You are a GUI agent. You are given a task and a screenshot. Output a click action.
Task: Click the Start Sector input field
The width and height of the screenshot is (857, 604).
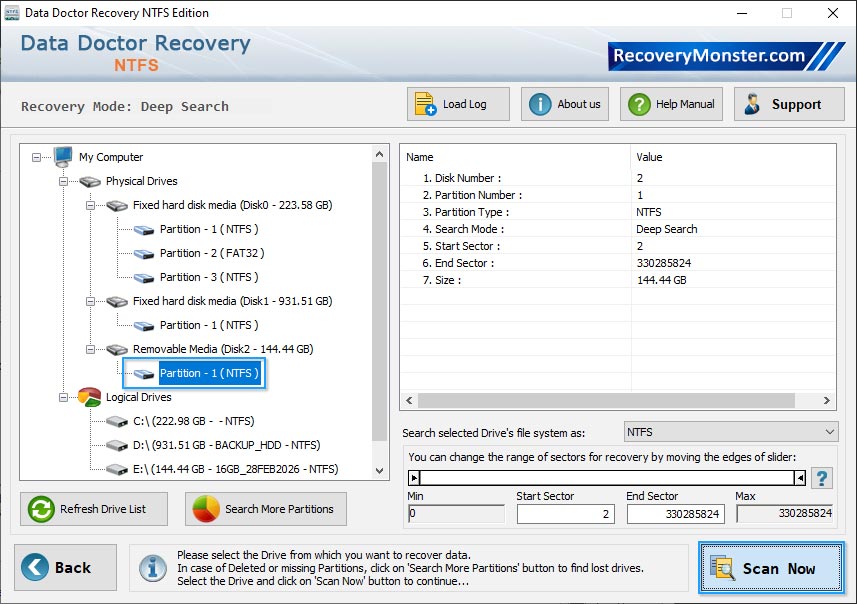pyautogui.click(x=565, y=512)
